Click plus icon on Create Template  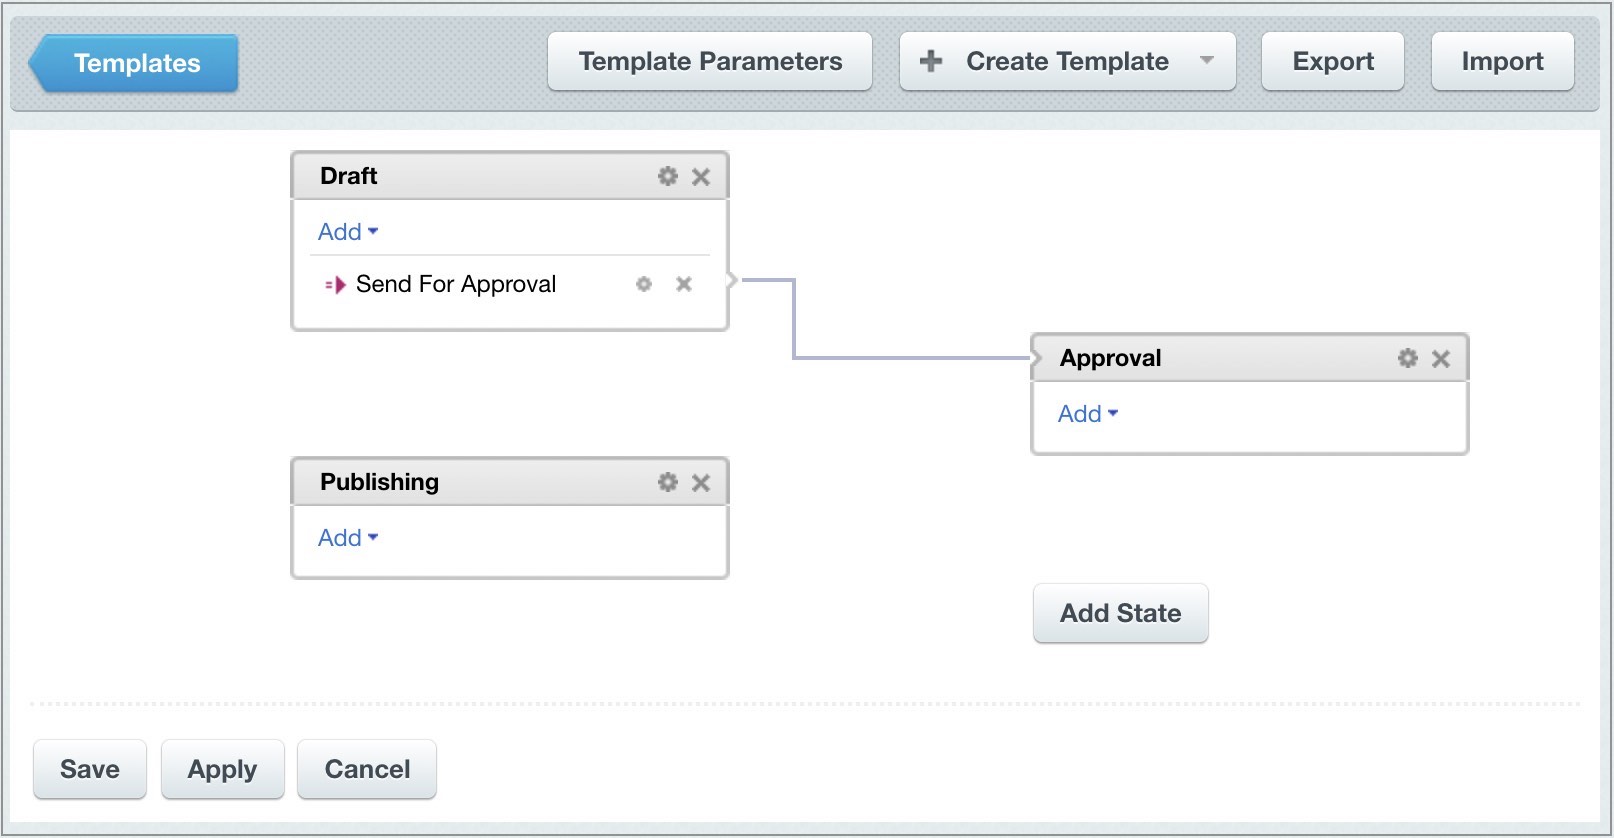[x=931, y=61]
